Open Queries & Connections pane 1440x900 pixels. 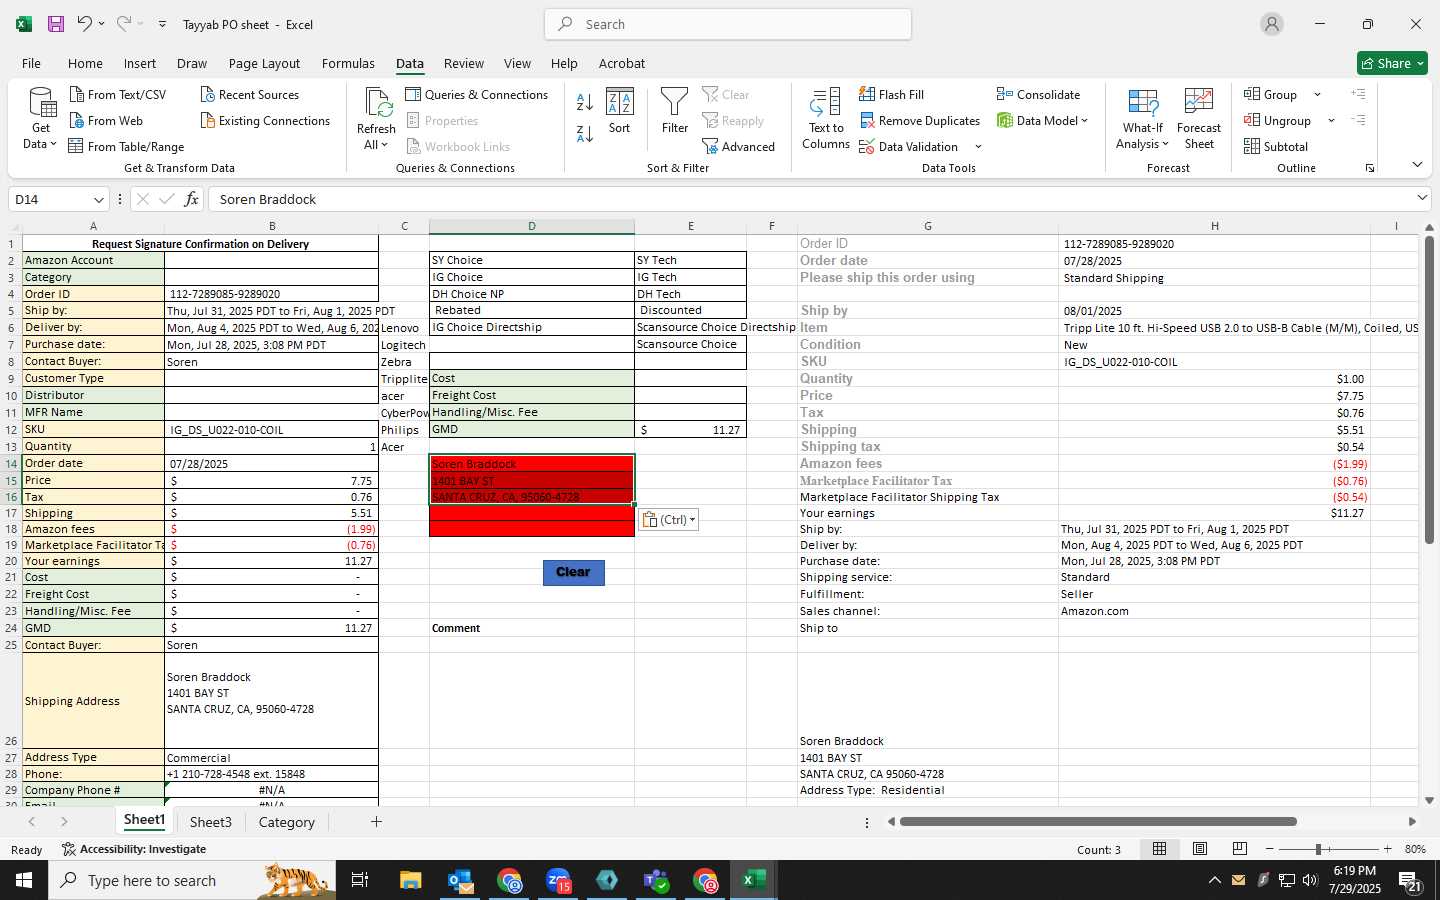pos(477,95)
